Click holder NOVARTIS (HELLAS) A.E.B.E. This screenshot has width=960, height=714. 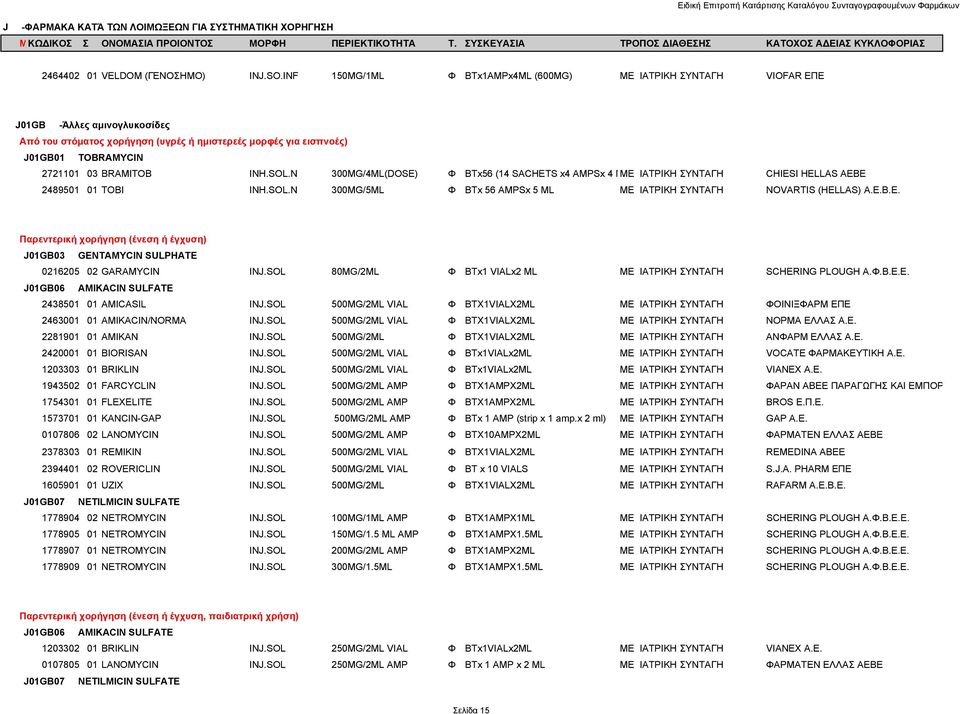pos(833,190)
